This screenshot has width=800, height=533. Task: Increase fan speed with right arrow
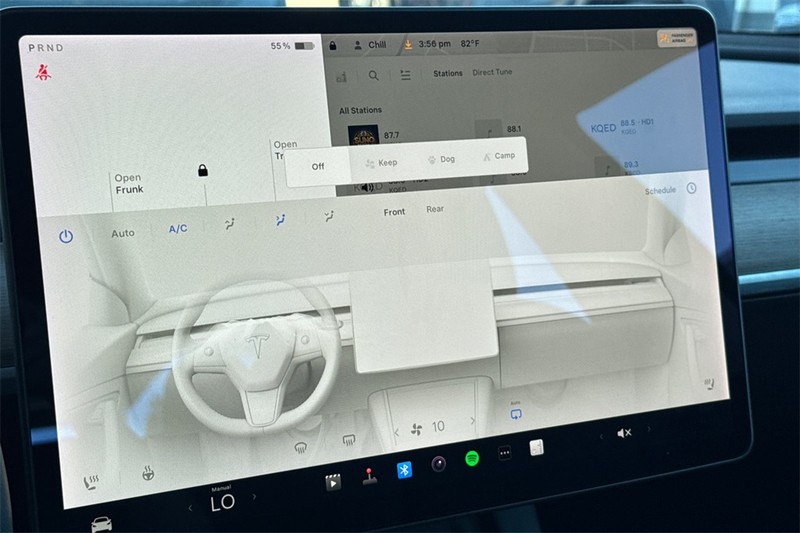click(472, 421)
